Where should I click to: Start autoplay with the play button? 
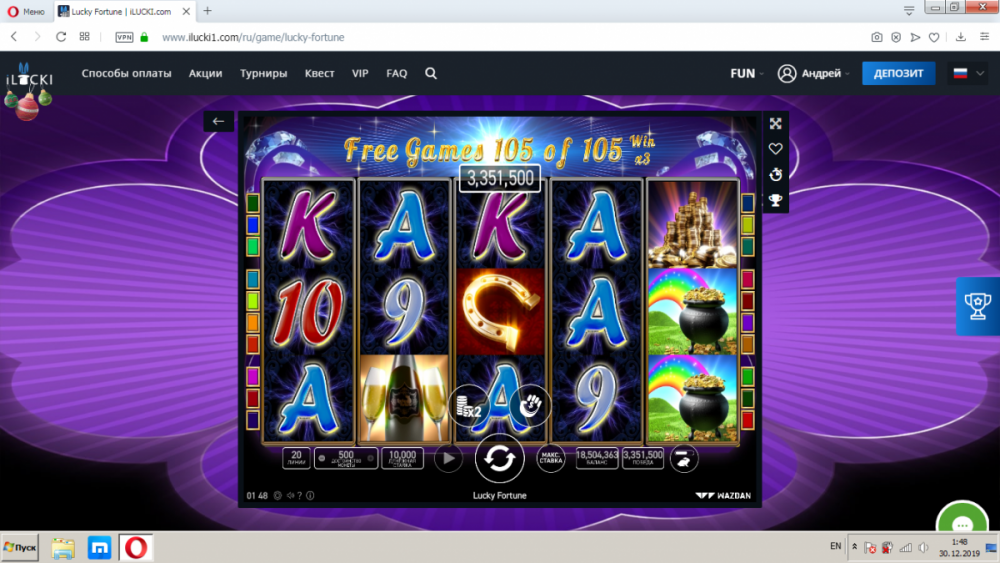tap(448, 458)
